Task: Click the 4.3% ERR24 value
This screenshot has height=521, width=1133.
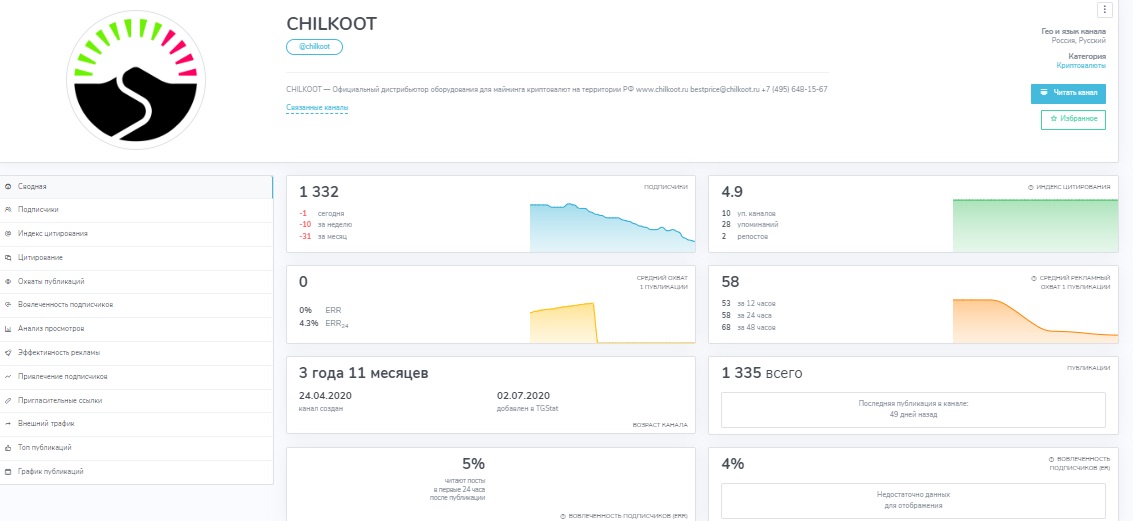Action: coord(325,322)
